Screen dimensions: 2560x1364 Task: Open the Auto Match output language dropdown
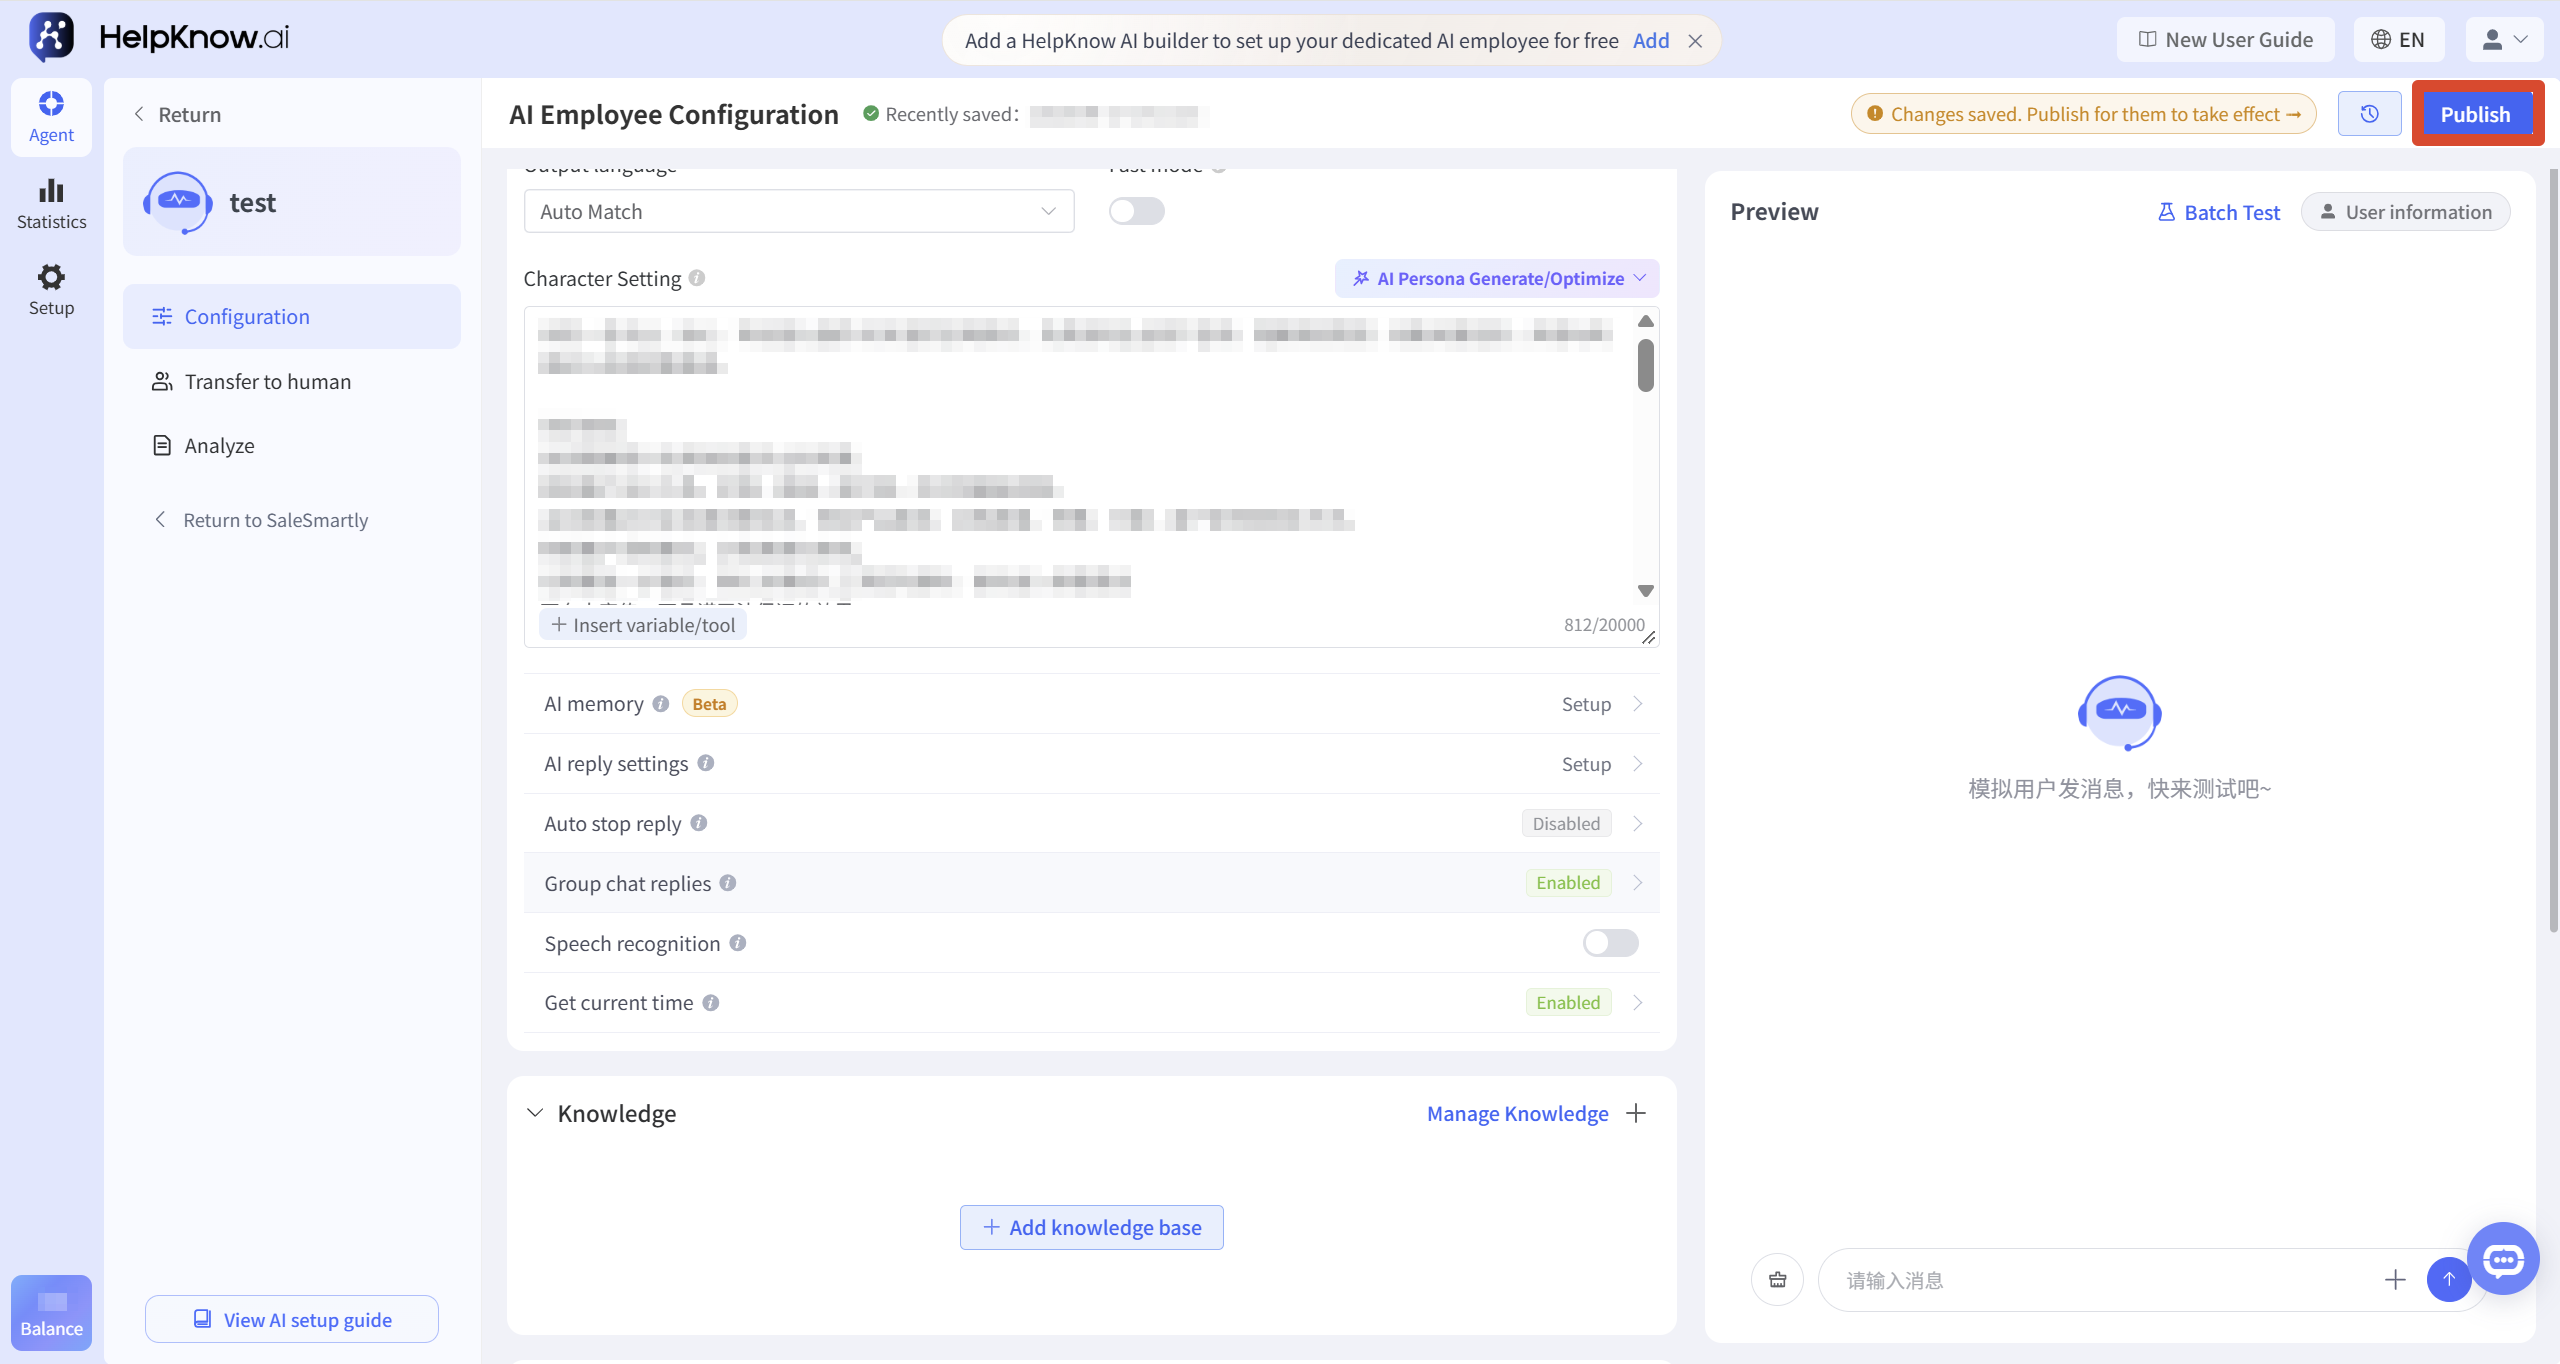point(799,211)
